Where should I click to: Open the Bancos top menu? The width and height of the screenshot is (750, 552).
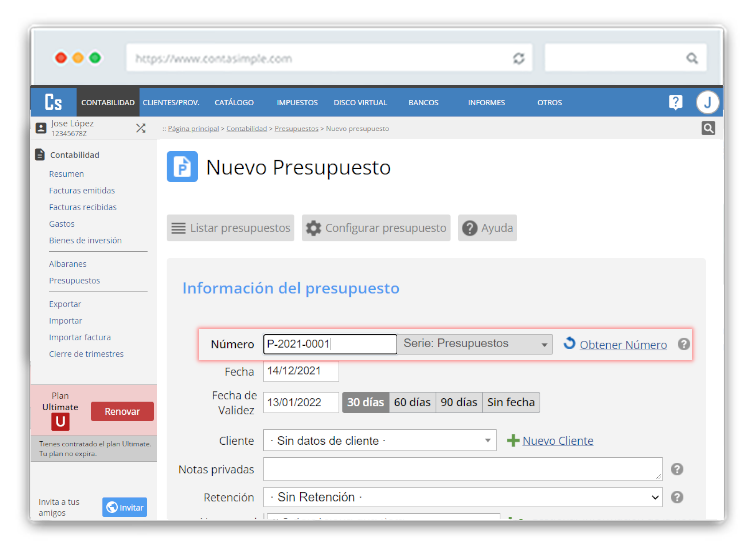point(423,102)
